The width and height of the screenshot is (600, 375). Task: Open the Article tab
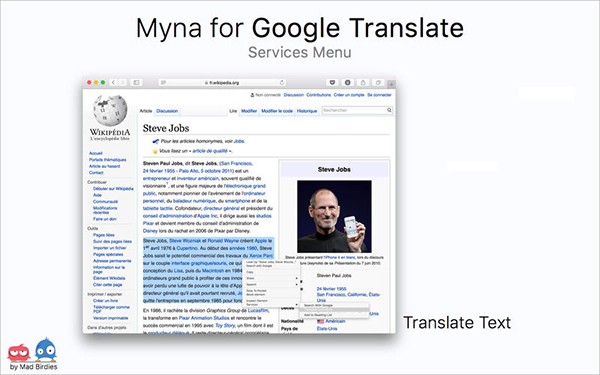coord(146,111)
